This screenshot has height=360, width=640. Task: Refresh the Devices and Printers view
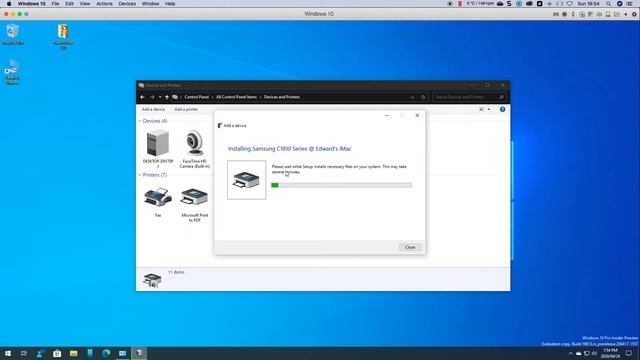(x=423, y=97)
